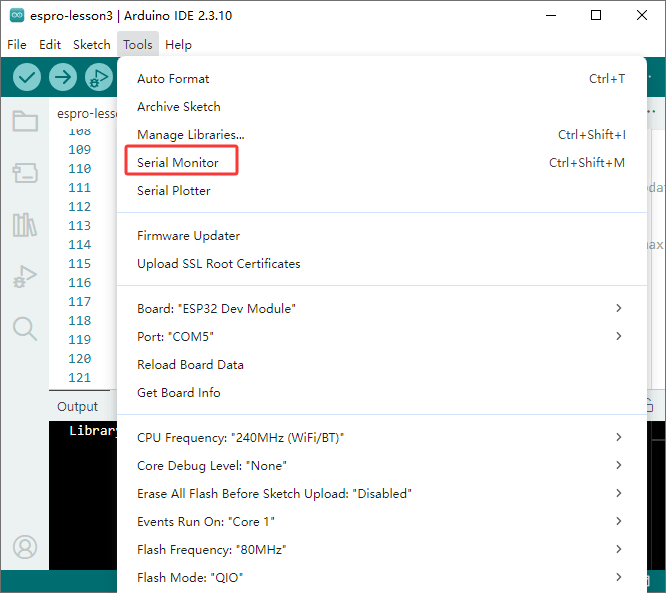Open the File menu

17,45
